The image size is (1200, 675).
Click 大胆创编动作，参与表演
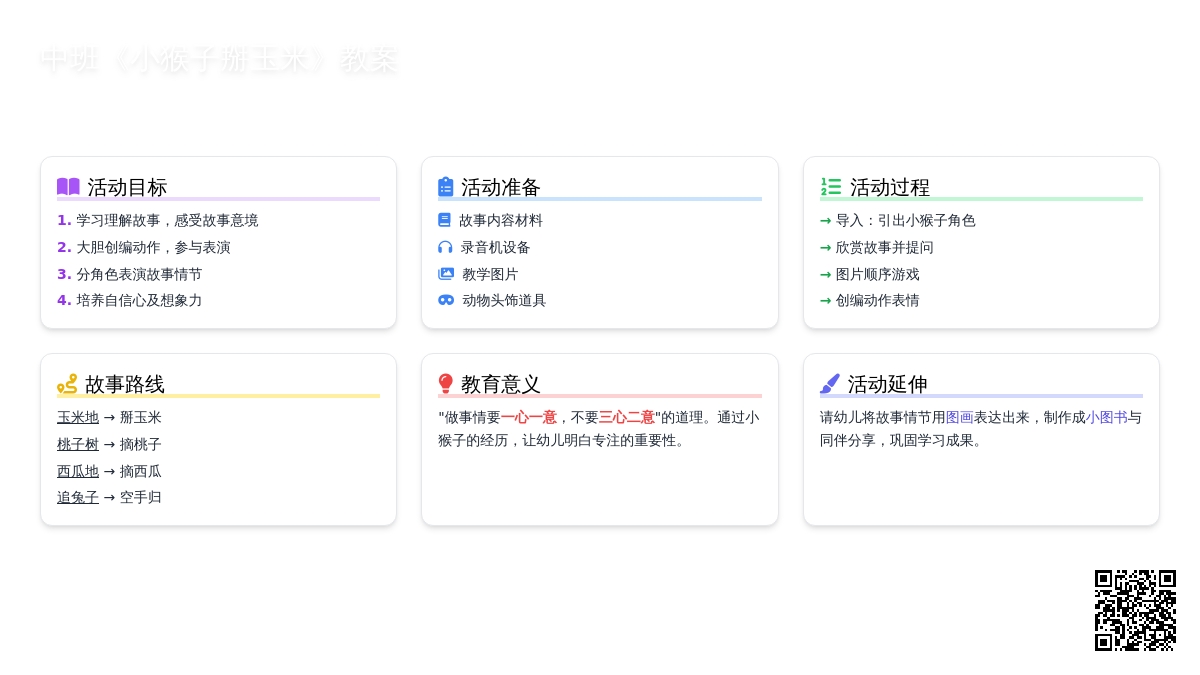[153, 247]
